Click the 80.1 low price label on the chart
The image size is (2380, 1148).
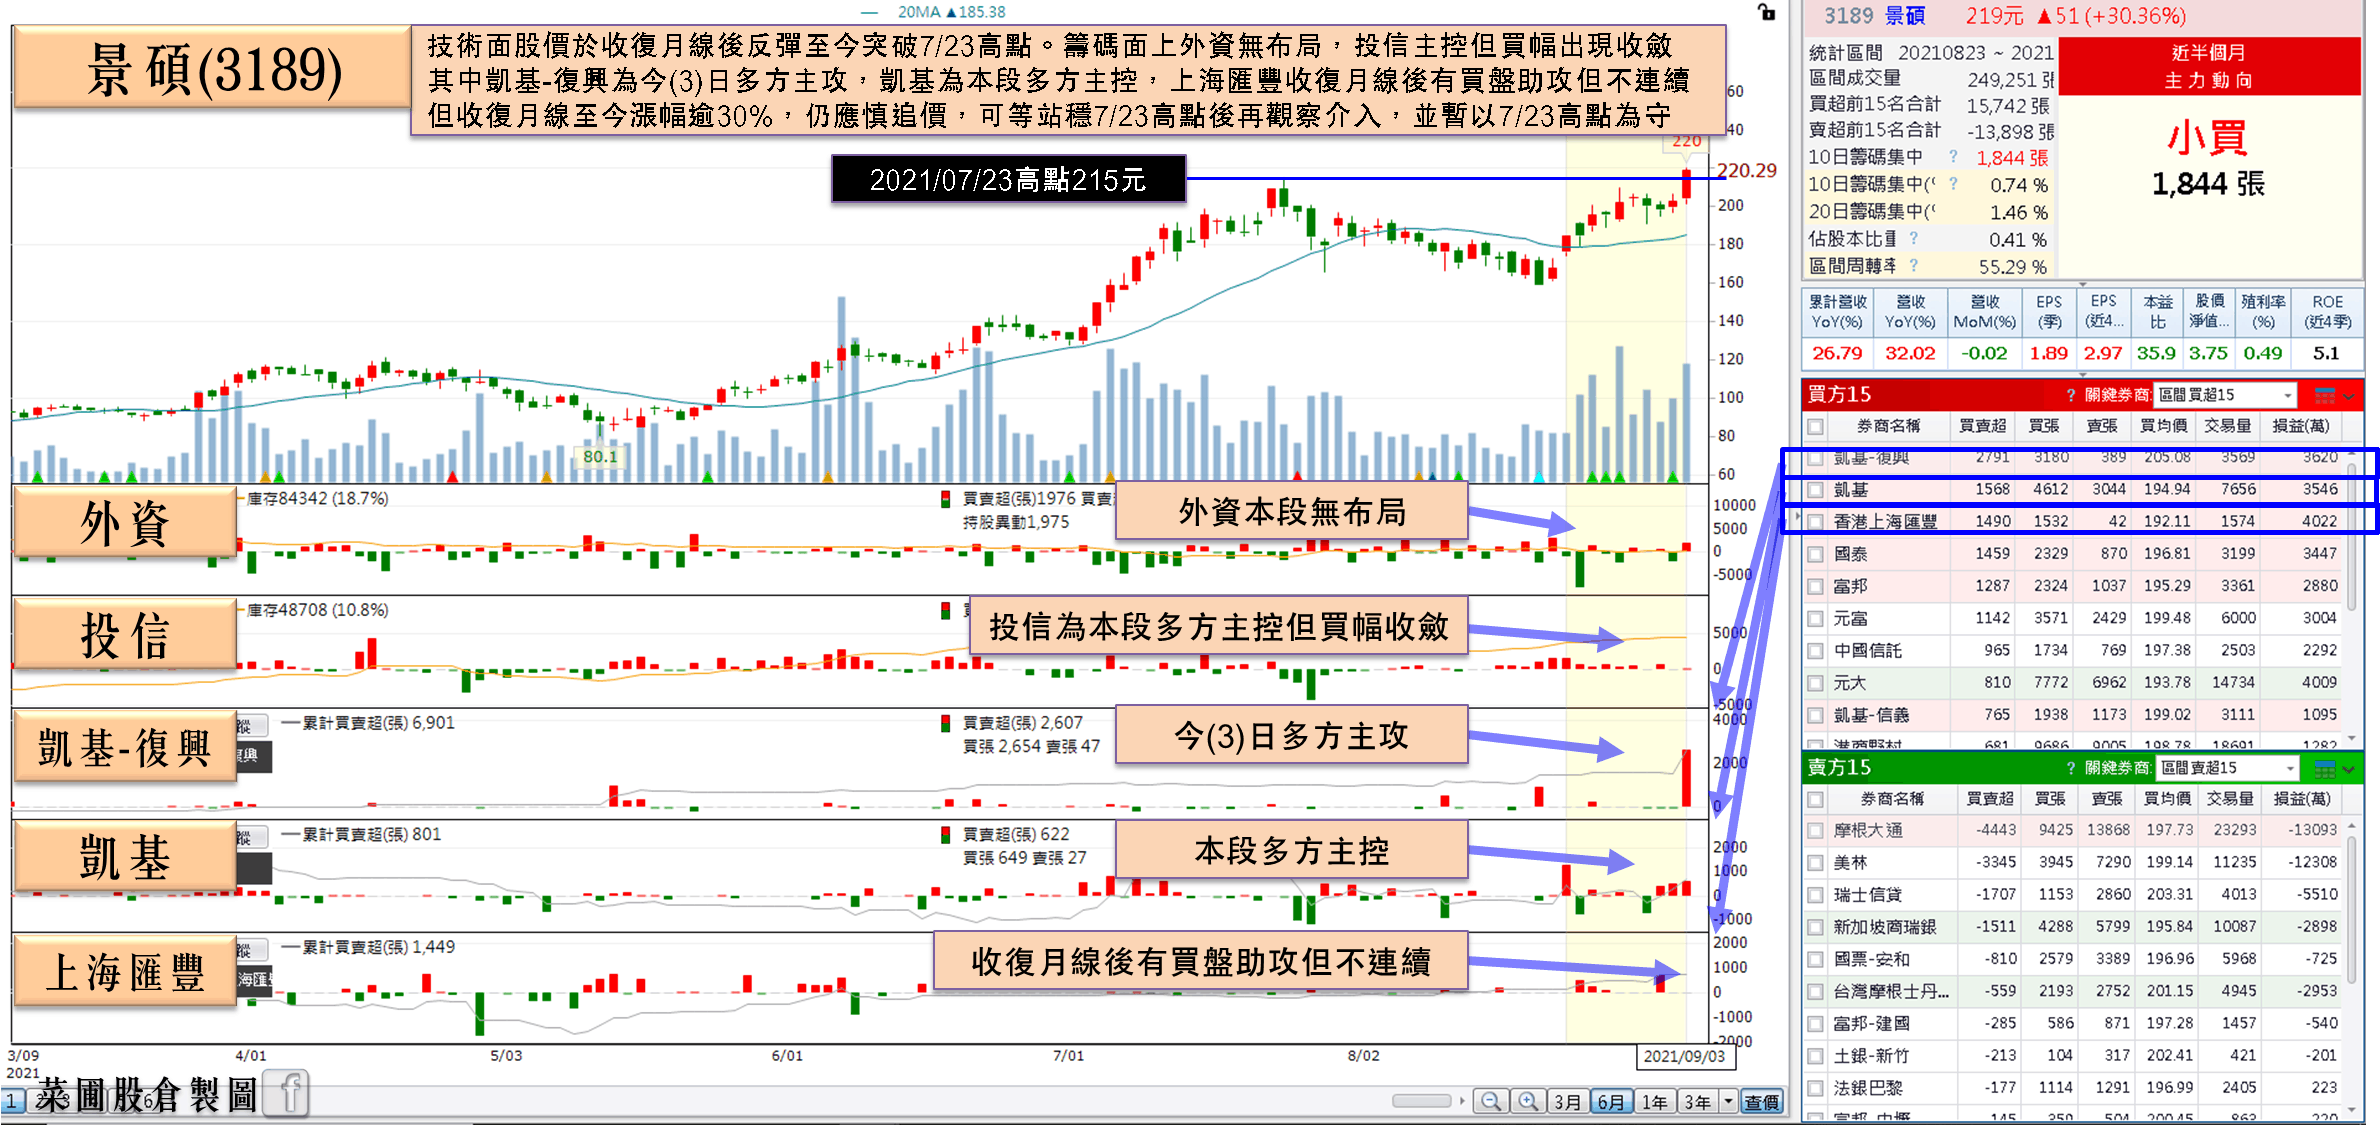[600, 456]
